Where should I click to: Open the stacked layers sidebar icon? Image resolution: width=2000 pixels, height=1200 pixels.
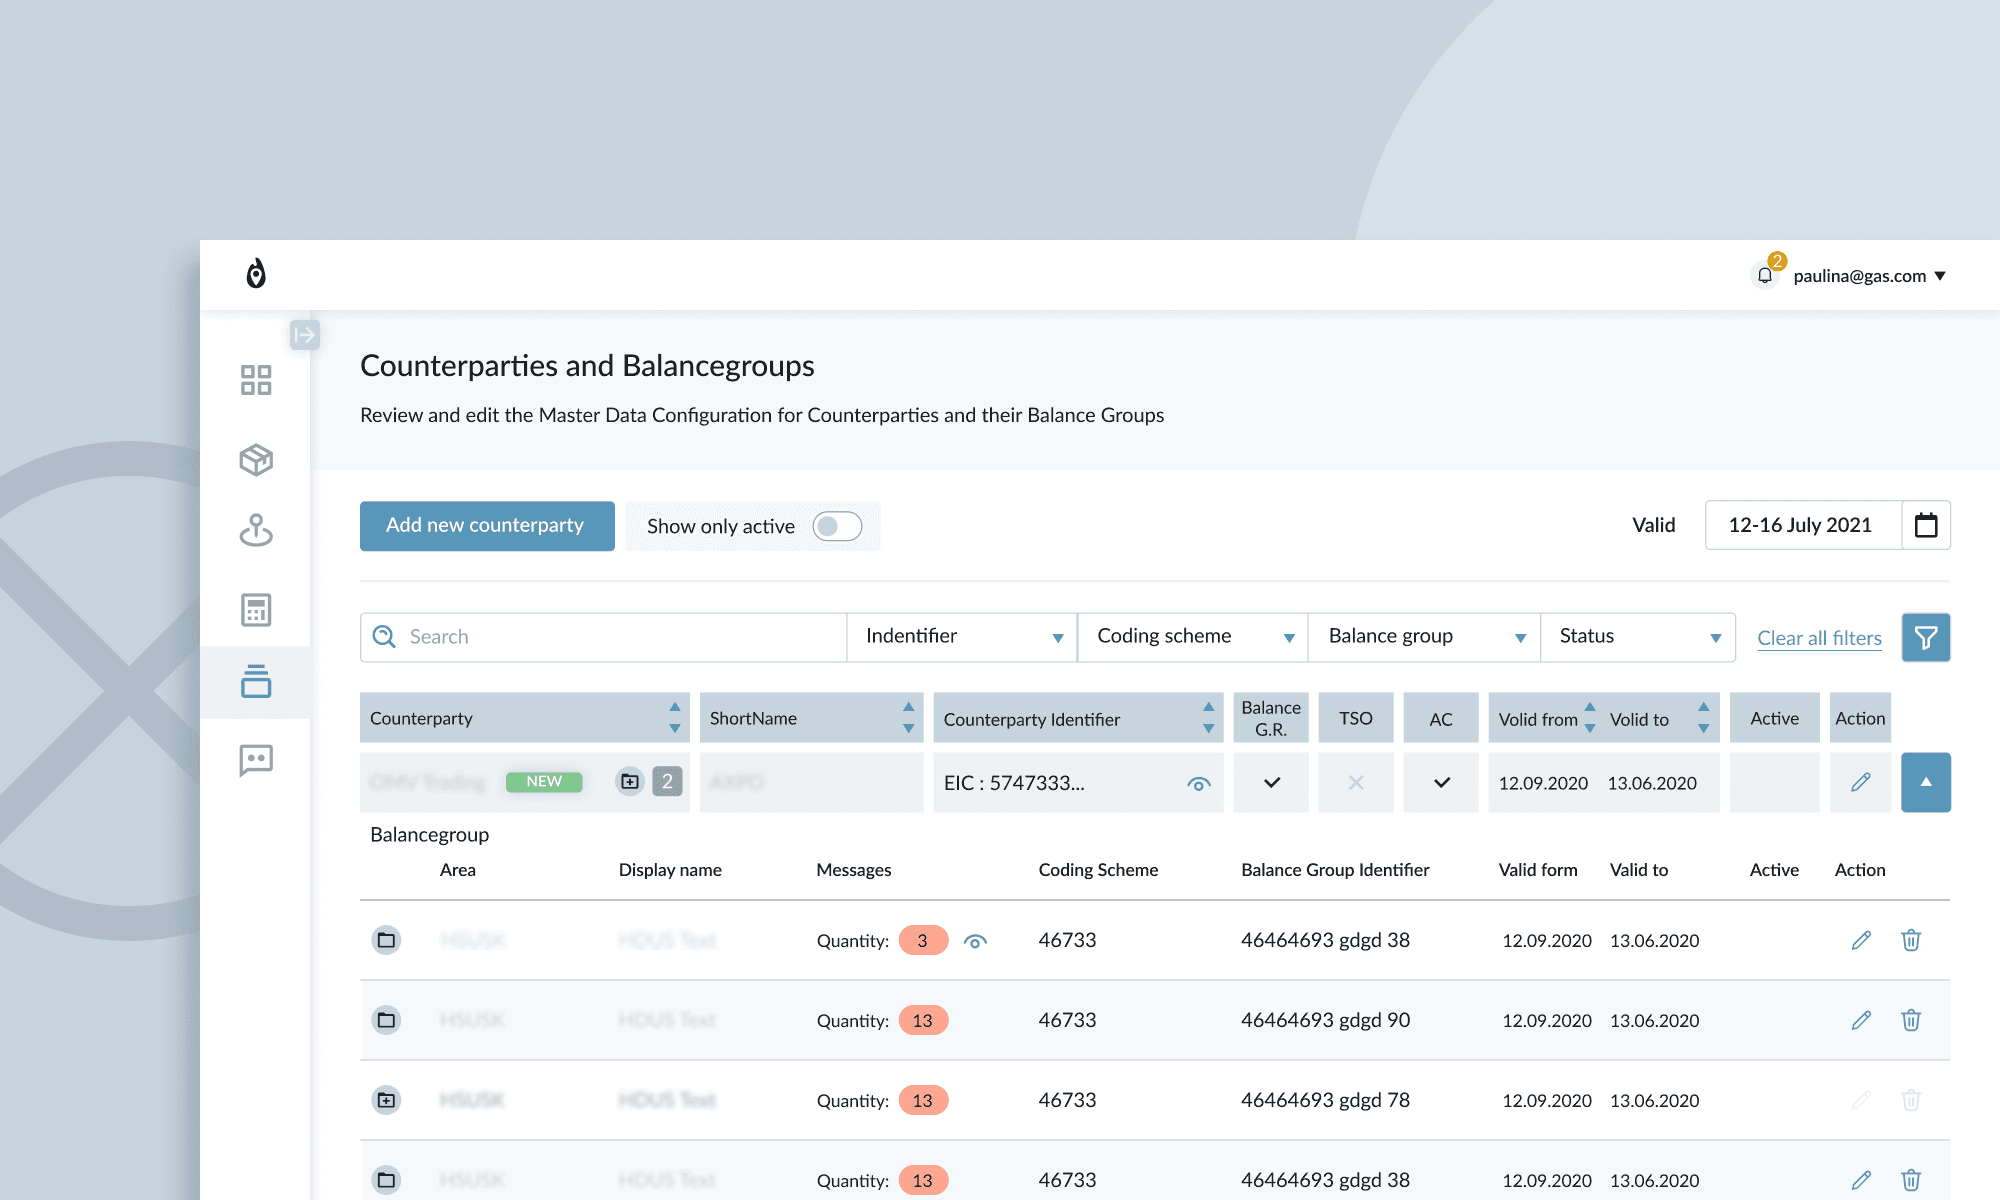[x=256, y=681]
